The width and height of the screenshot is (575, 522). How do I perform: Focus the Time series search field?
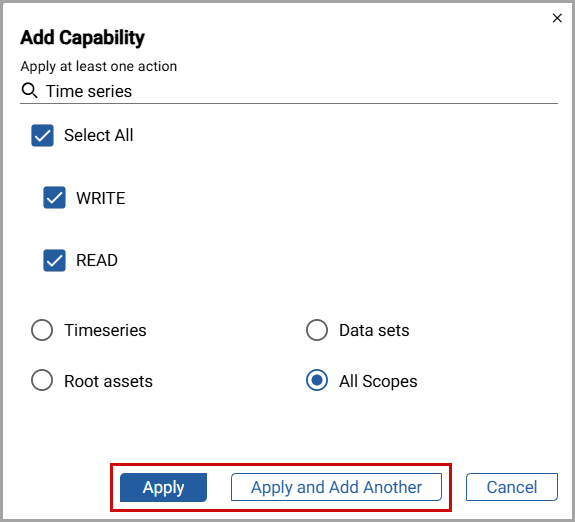click(289, 91)
